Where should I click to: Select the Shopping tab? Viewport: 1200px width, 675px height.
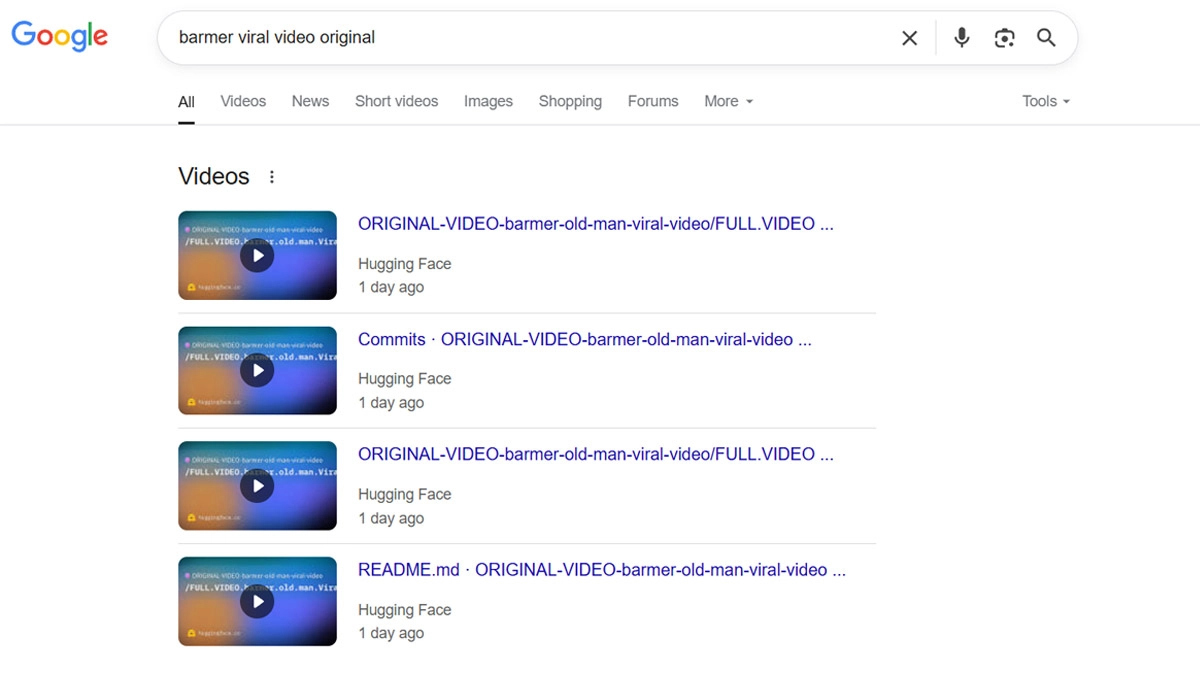coord(570,101)
